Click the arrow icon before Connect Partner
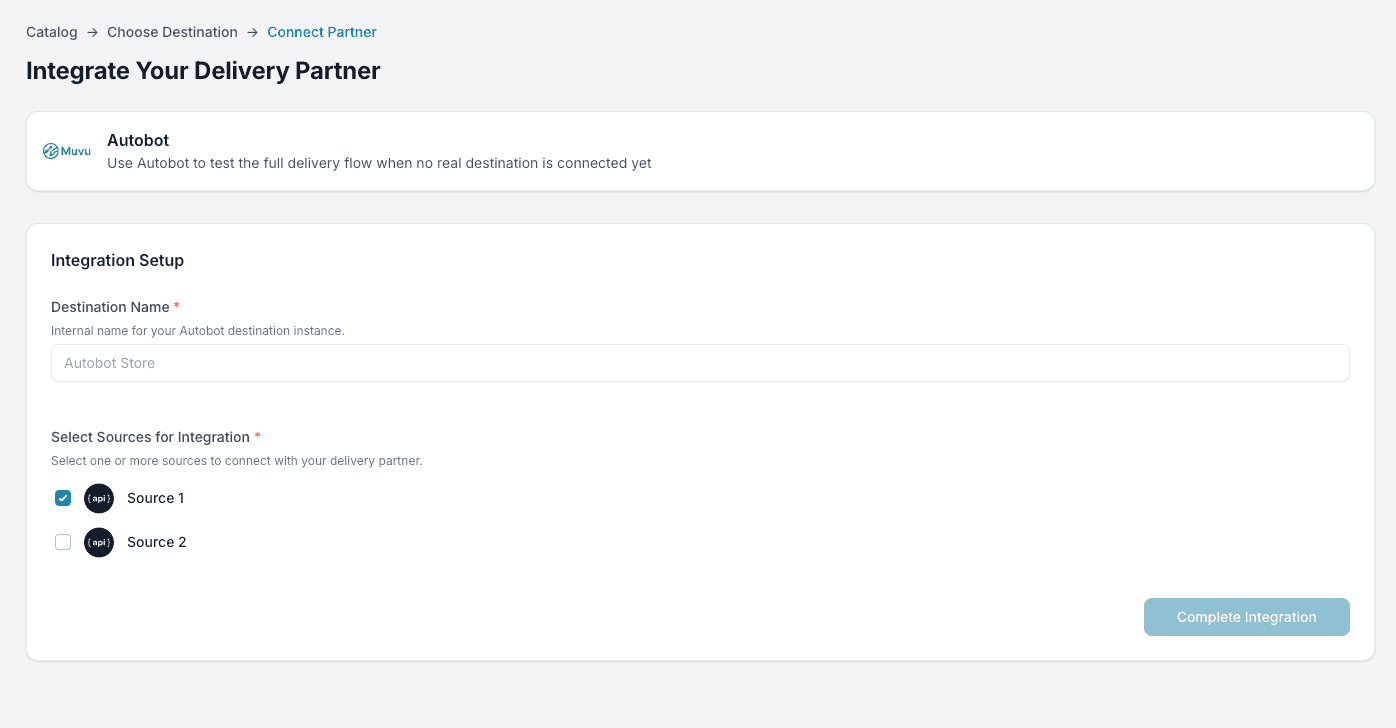 pyautogui.click(x=250, y=31)
